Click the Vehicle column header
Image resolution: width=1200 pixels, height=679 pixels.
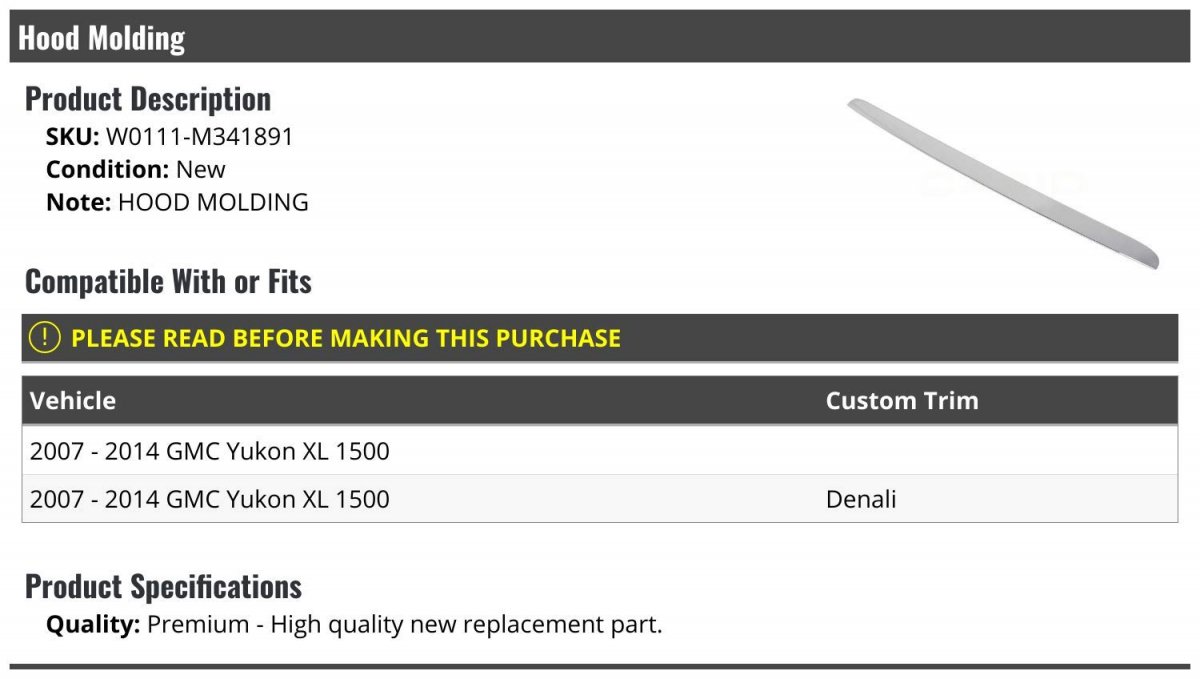(x=73, y=401)
